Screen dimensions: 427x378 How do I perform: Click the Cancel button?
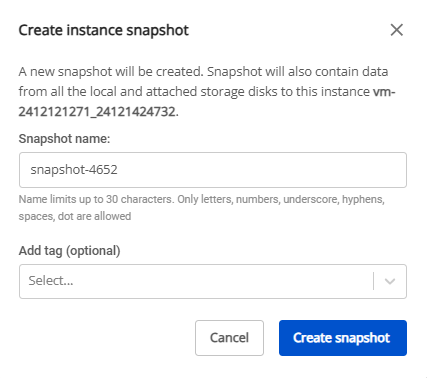coord(229,338)
